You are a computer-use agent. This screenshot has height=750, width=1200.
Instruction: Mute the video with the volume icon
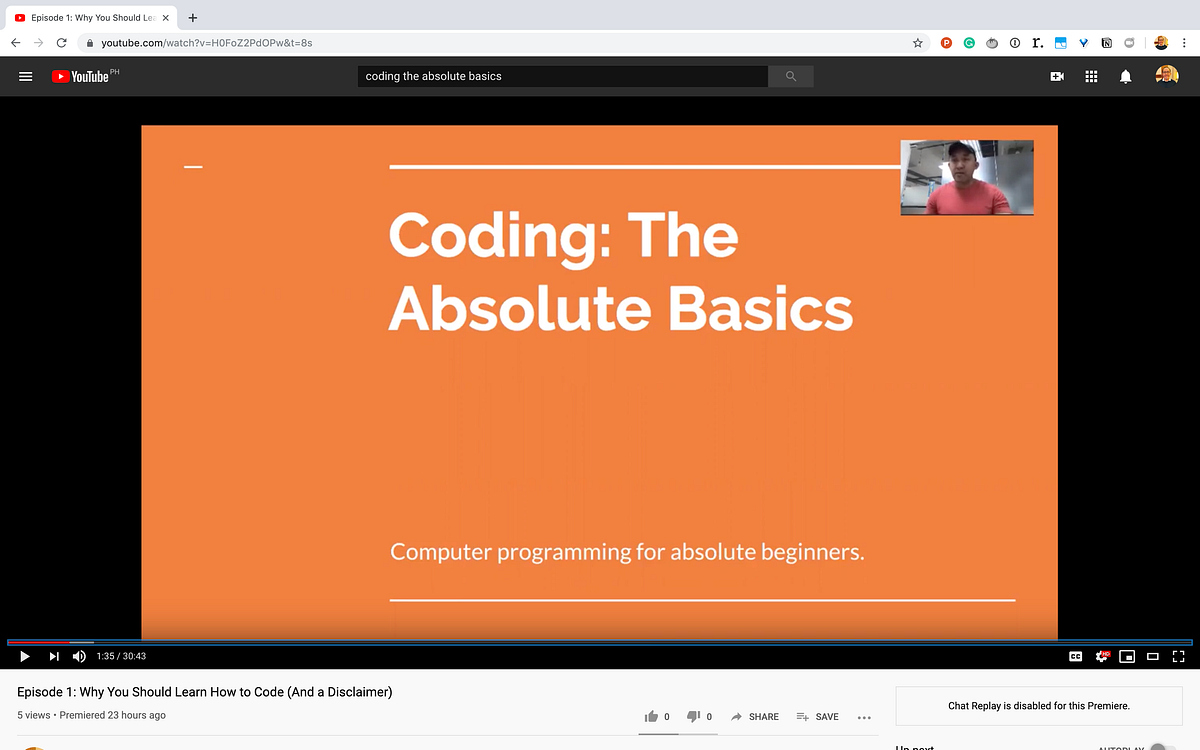click(x=79, y=656)
